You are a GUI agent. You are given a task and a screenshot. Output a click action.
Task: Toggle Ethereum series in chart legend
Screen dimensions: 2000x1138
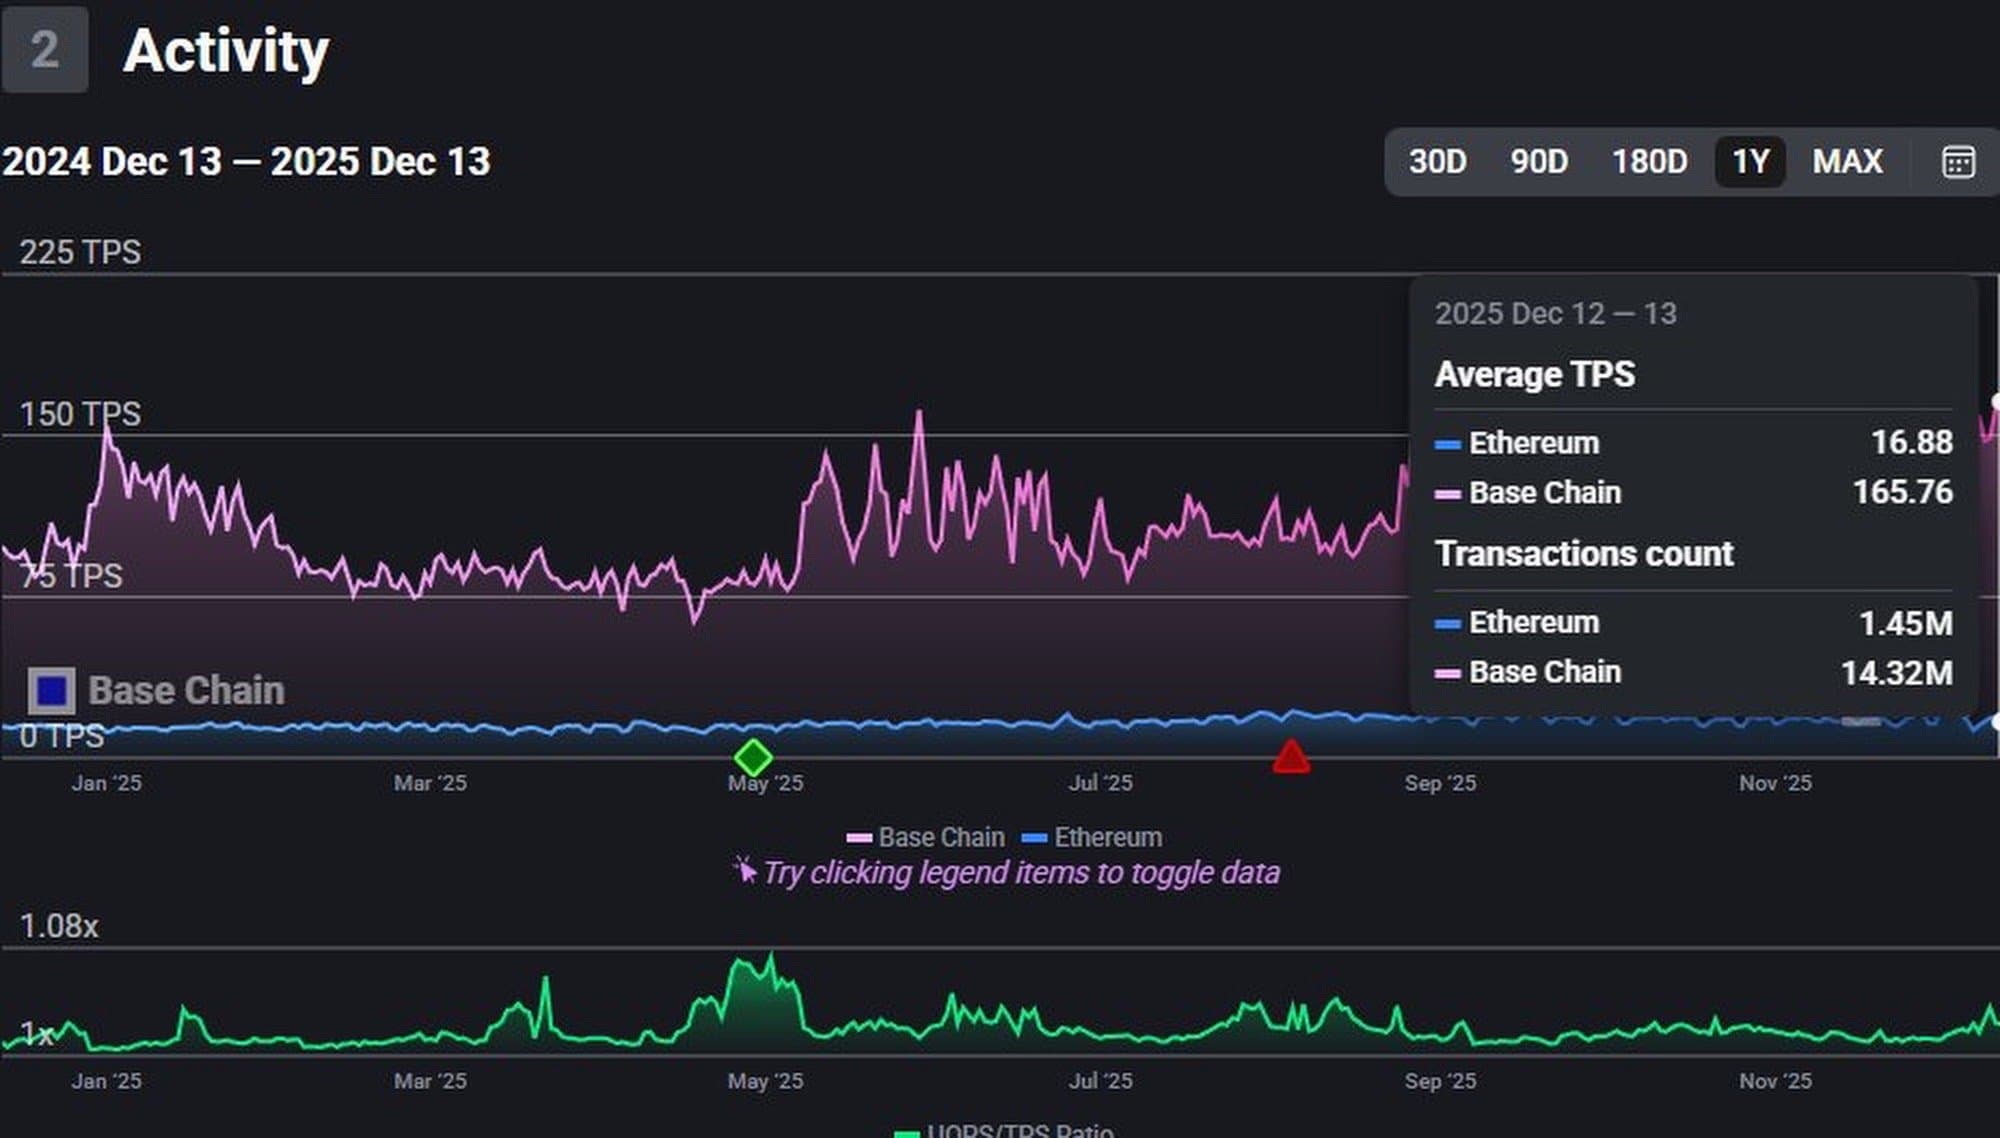(x=1092, y=837)
